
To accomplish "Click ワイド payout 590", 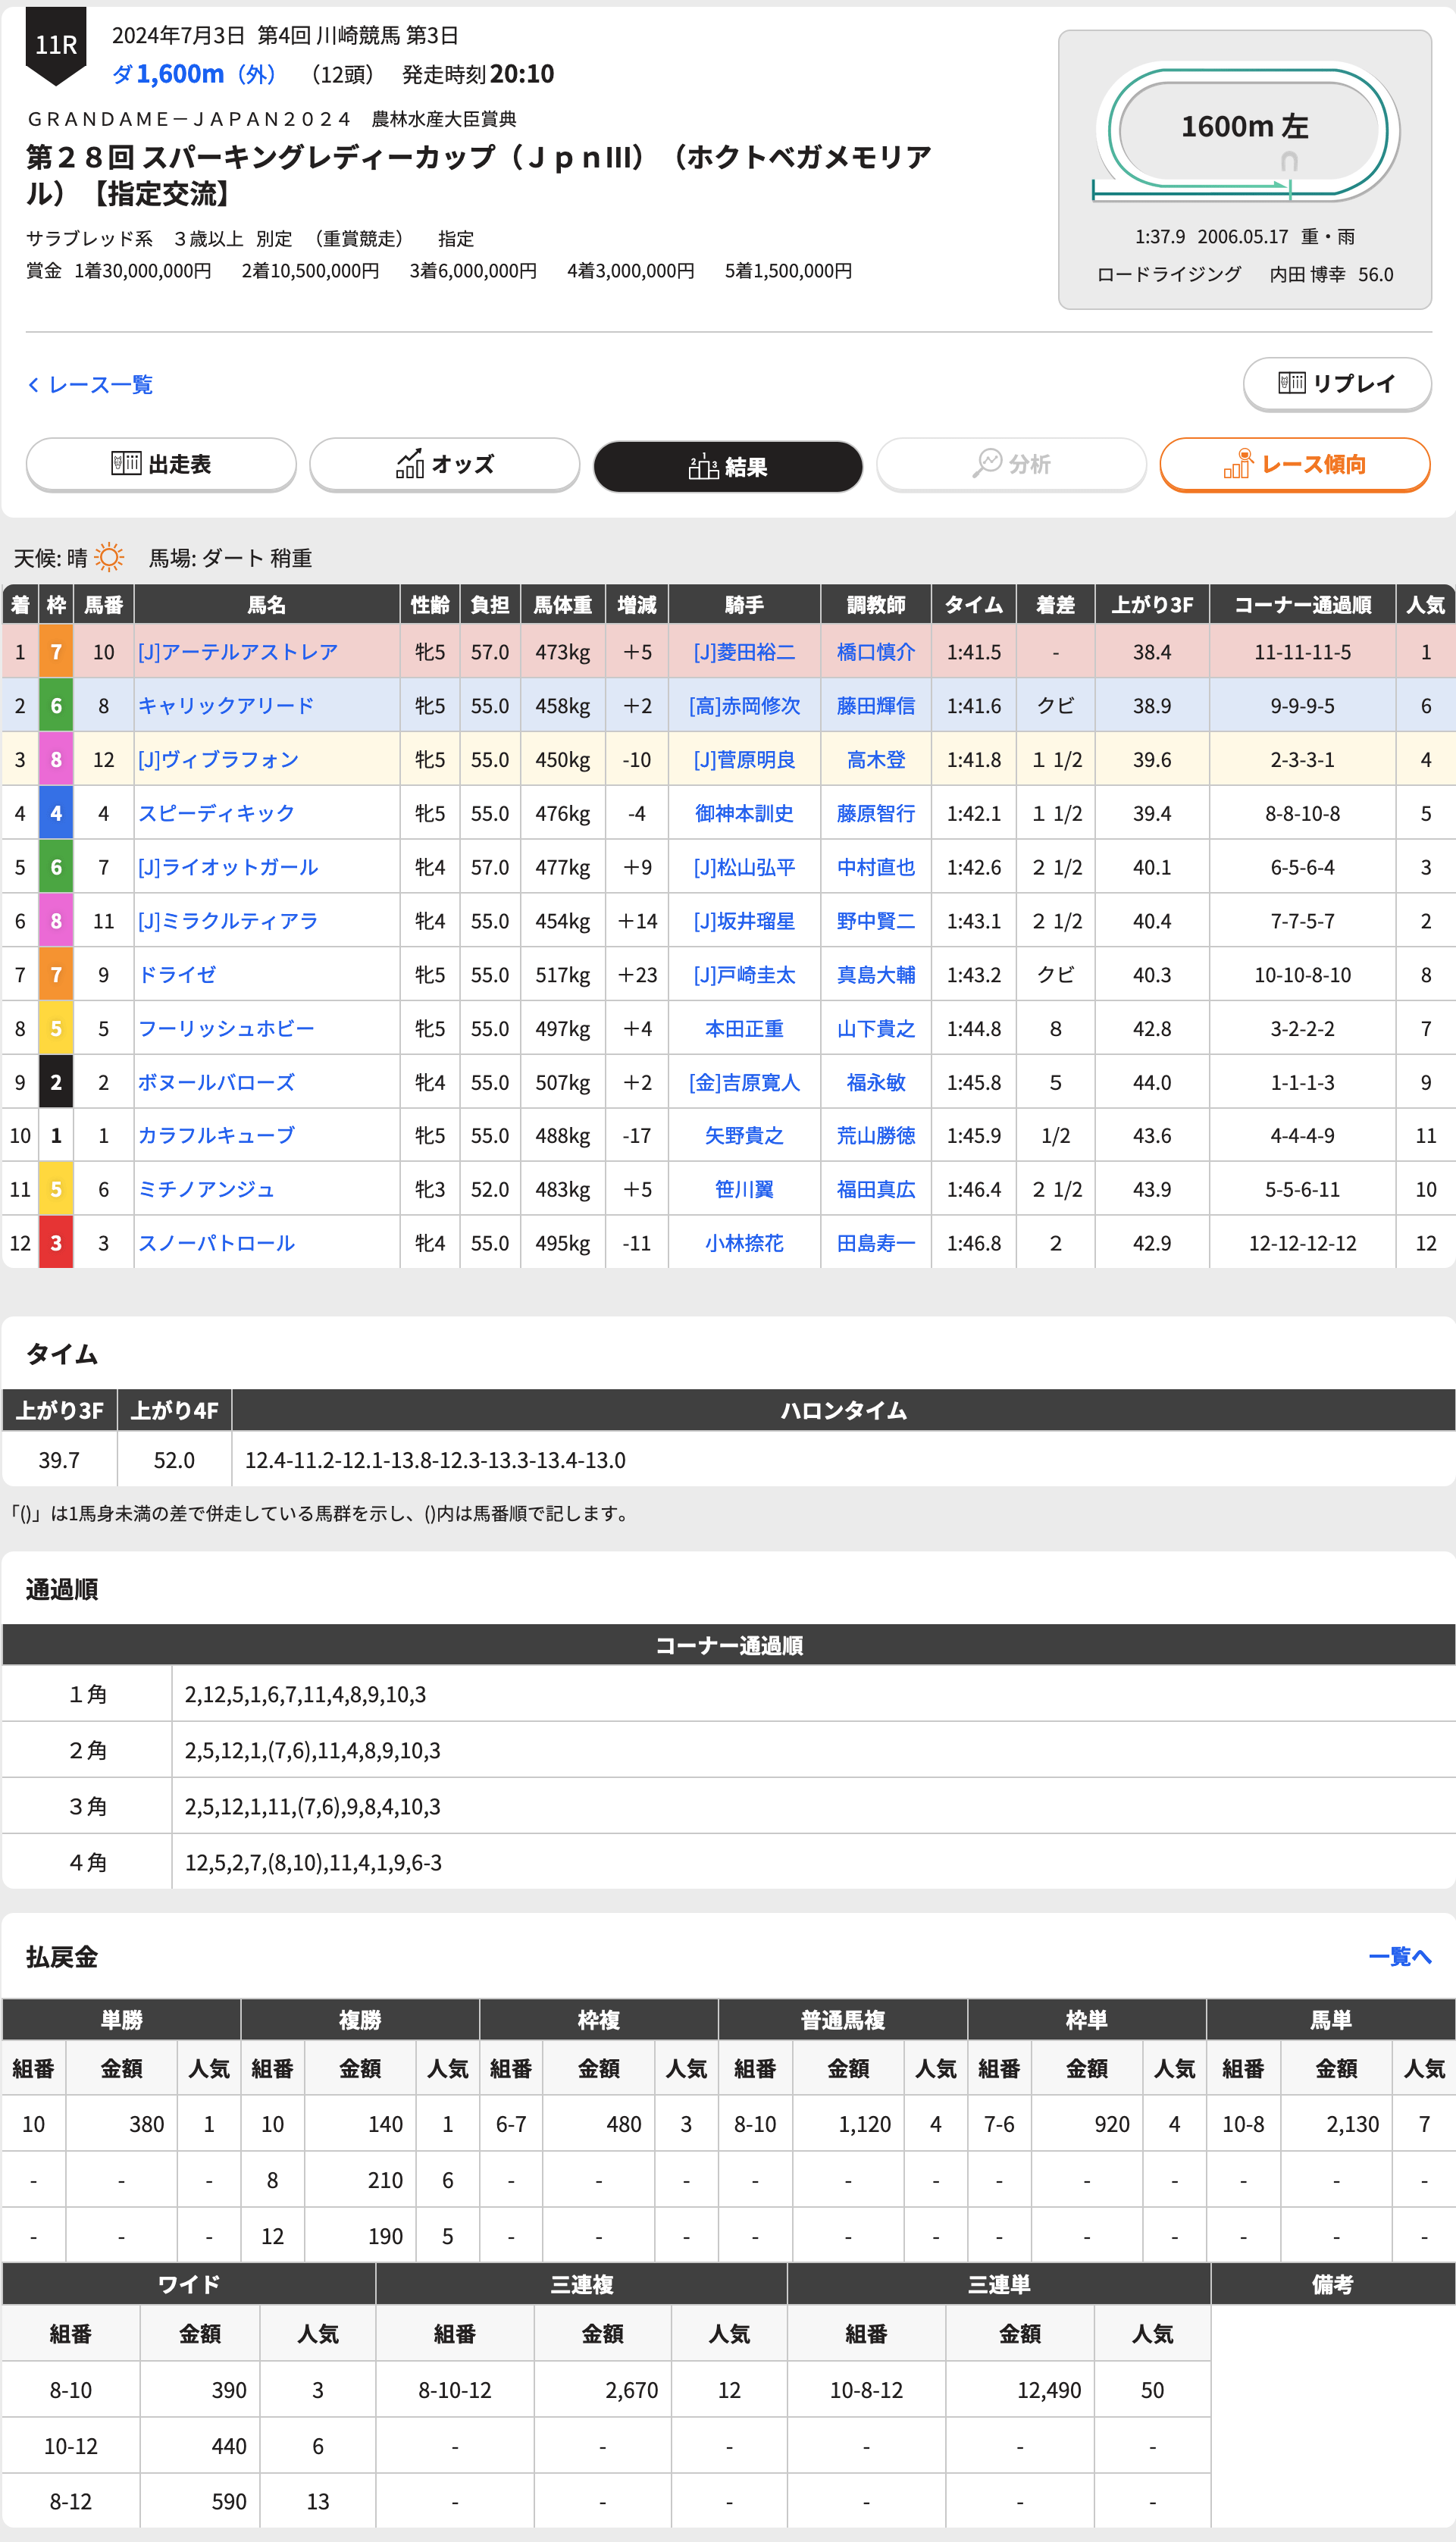I will (x=229, y=2501).
